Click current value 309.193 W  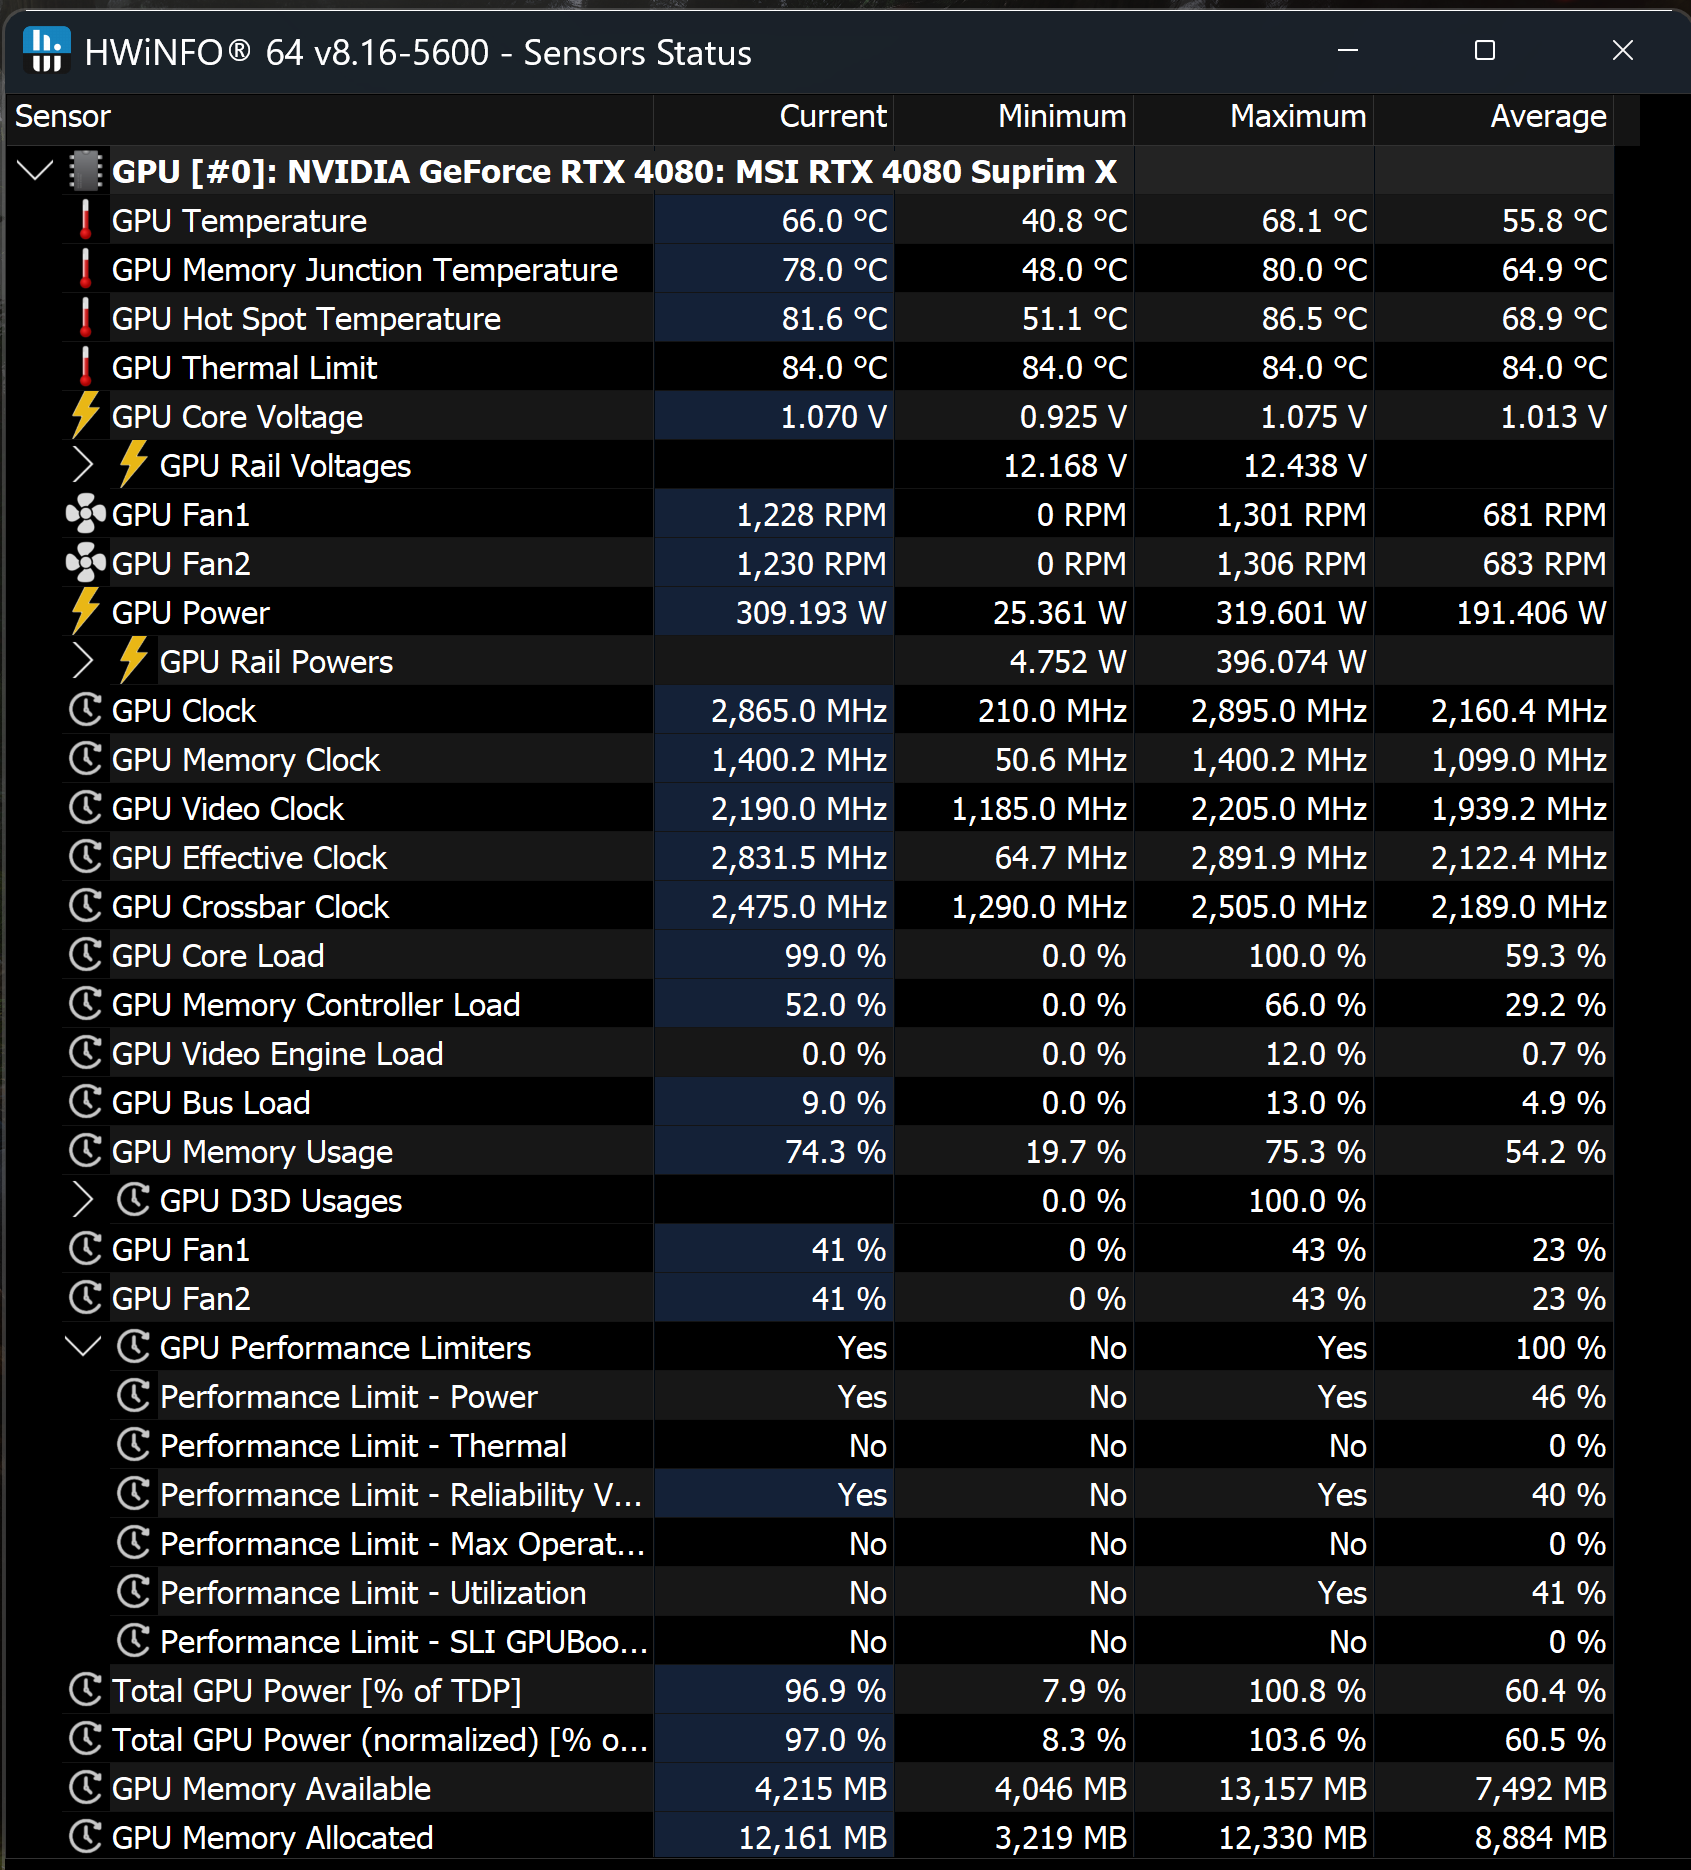coord(811,613)
